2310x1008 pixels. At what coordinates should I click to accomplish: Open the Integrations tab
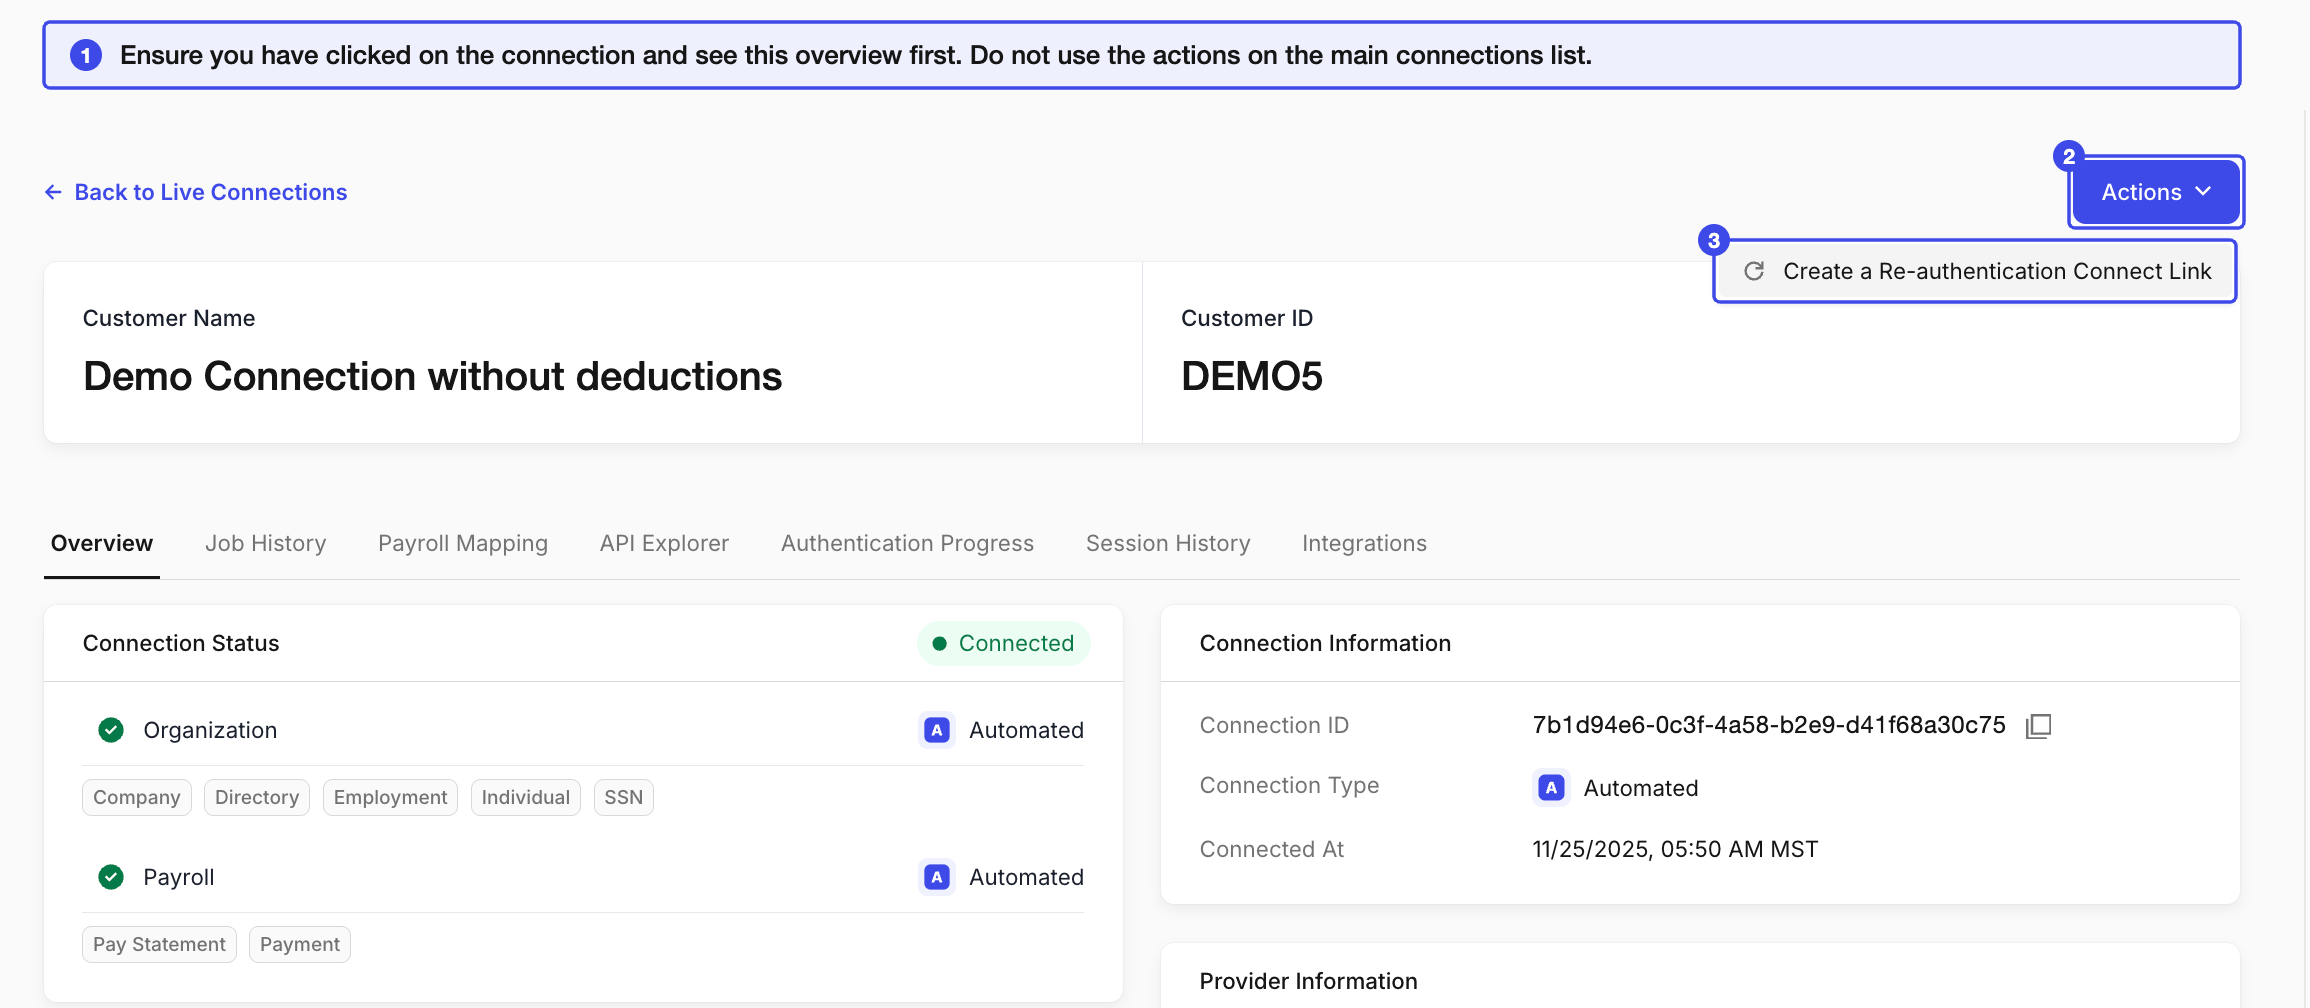point(1364,543)
